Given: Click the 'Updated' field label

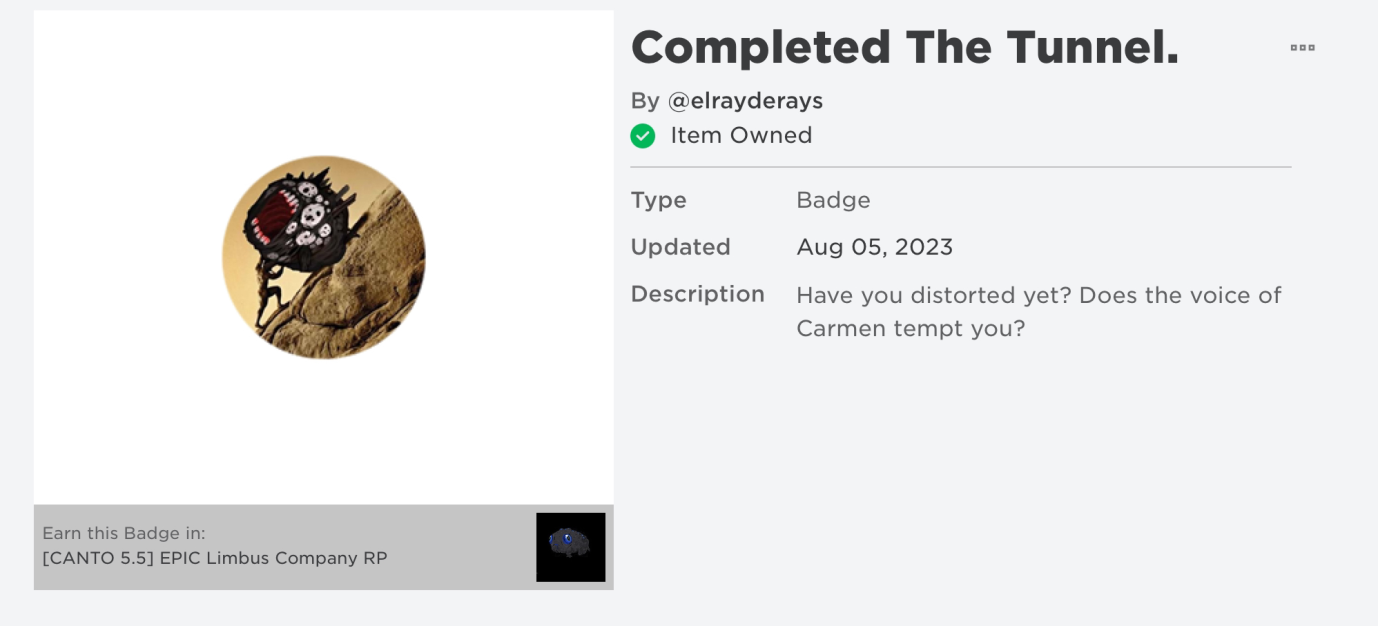Looking at the screenshot, I should (680, 247).
